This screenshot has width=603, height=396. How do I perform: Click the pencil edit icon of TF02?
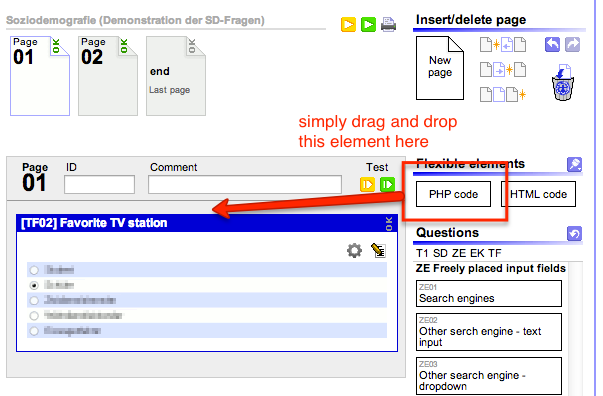coord(378,250)
